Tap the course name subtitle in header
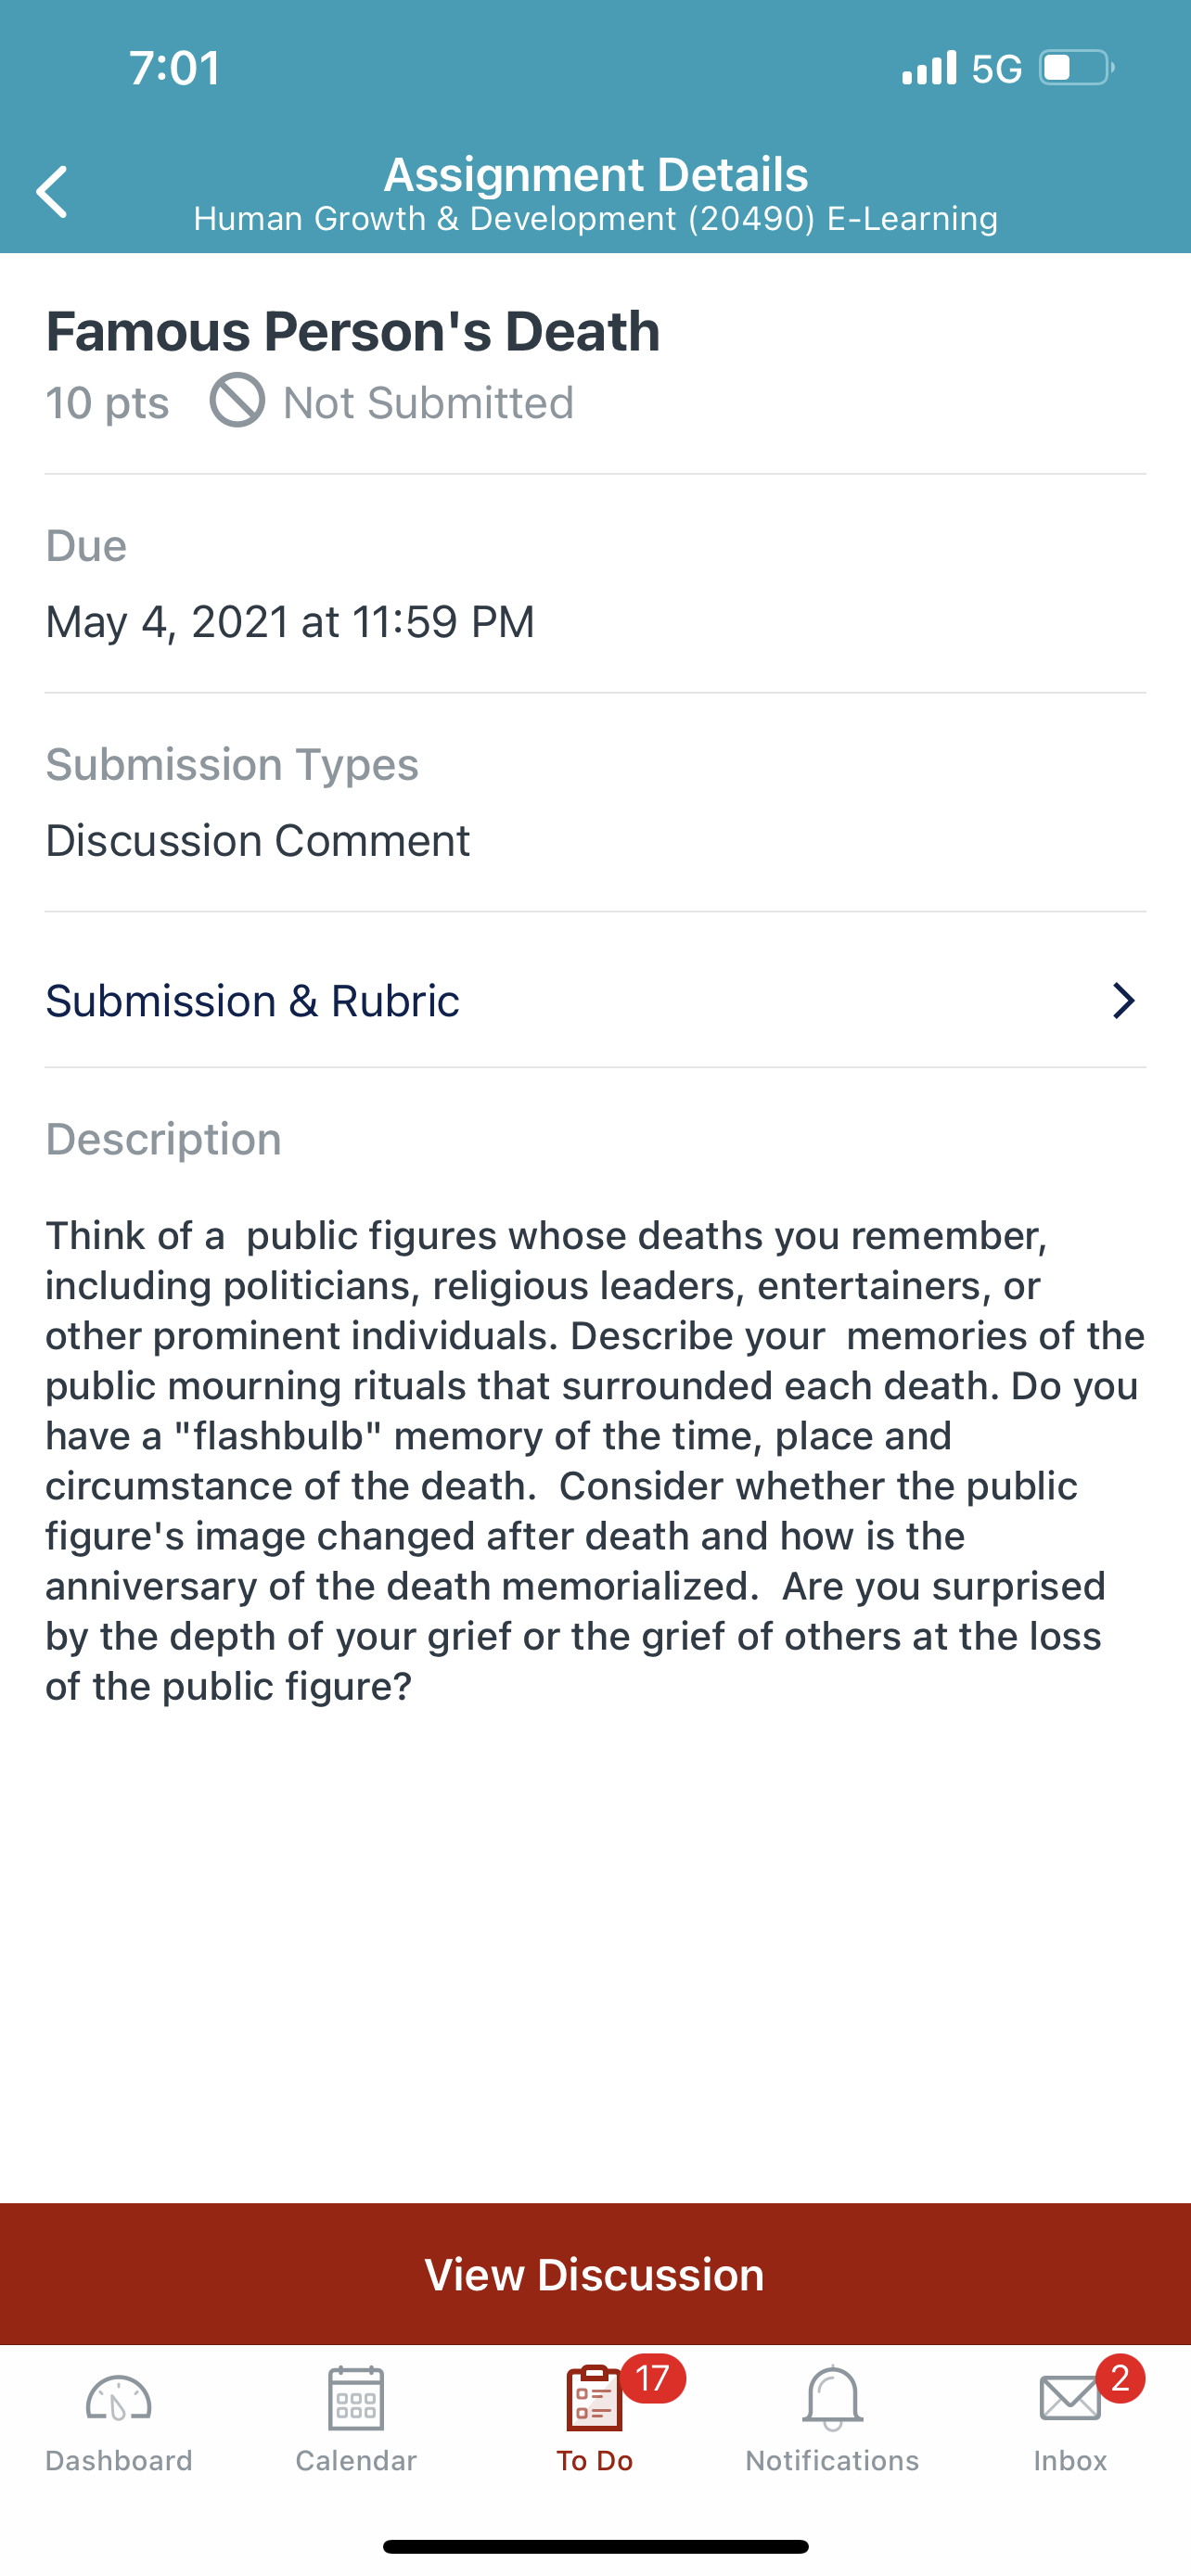 click(x=596, y=218)
